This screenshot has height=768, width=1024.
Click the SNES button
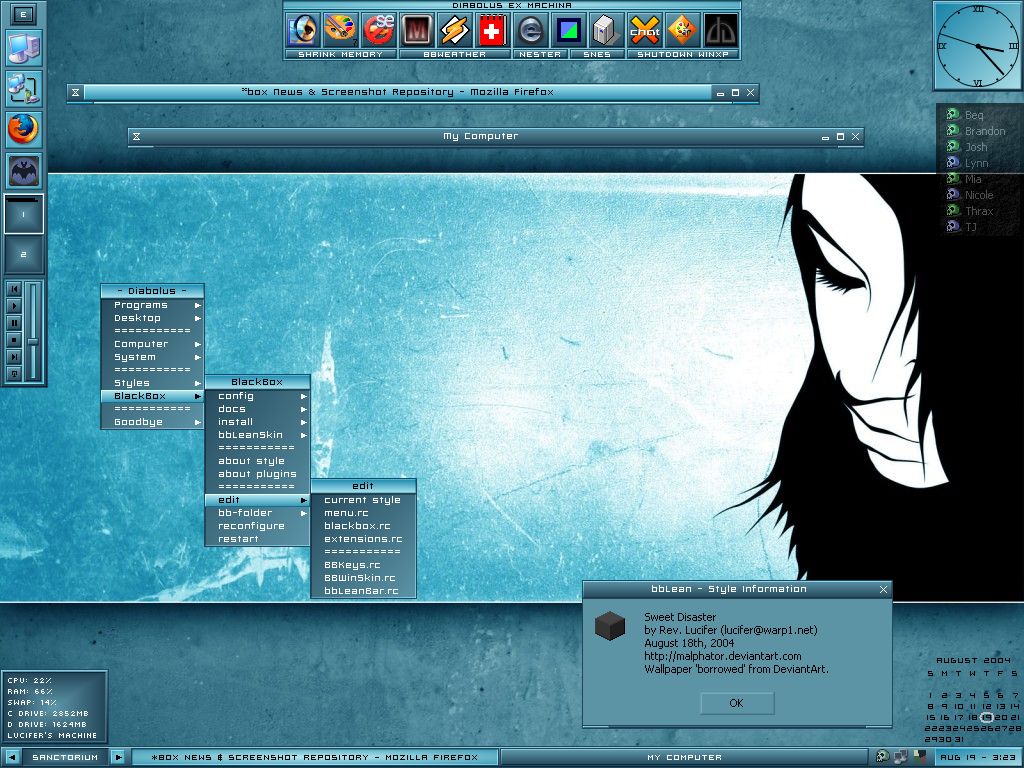[x=597, y=54]
